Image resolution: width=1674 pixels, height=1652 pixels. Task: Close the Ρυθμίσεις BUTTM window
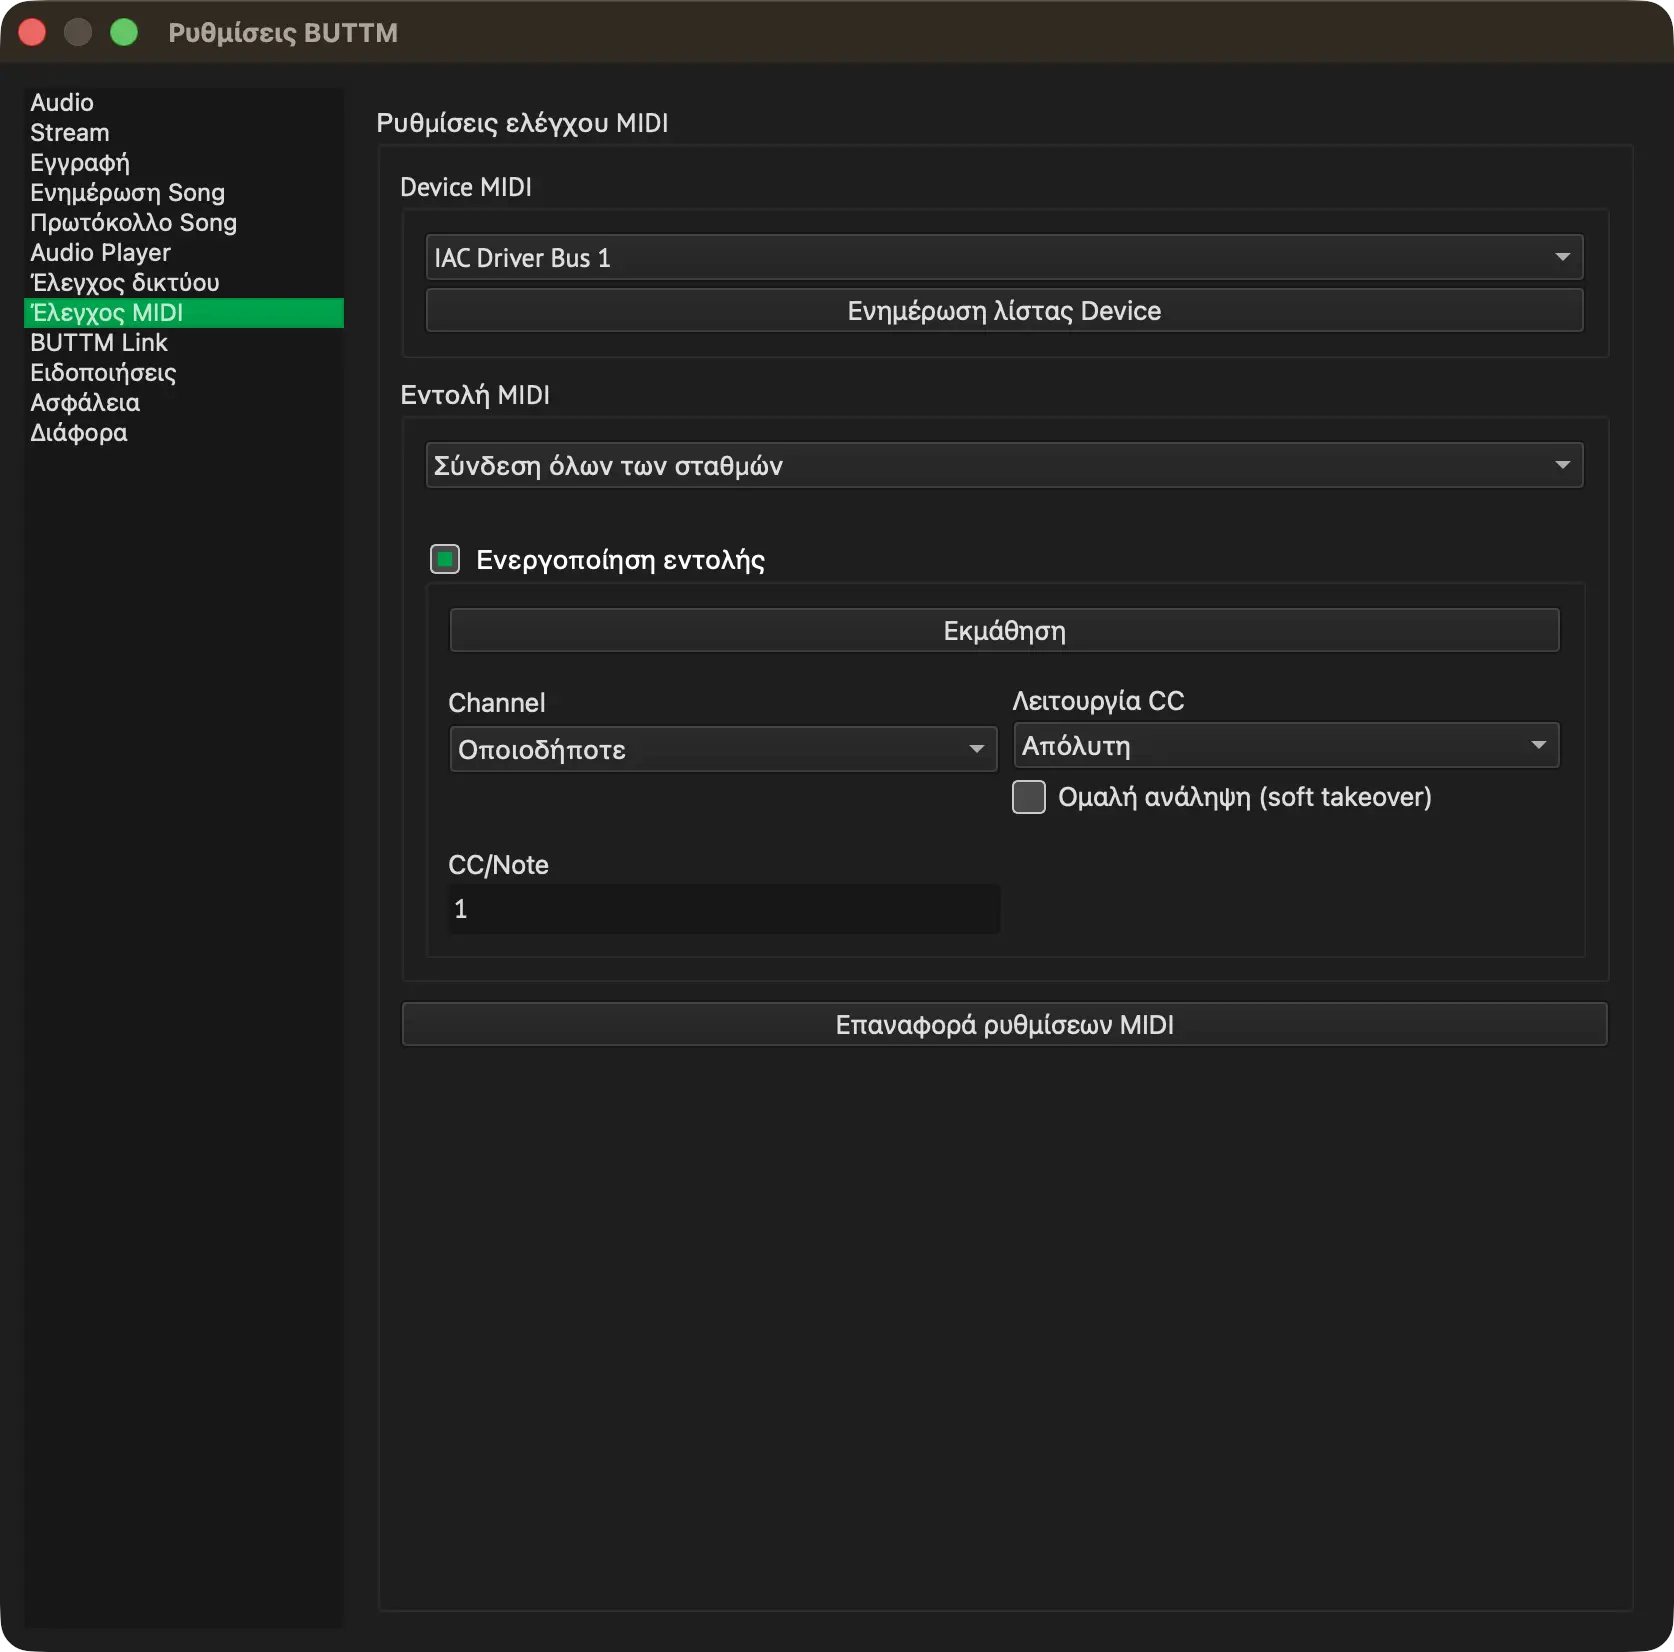pyautogui.click(x=33, y=33)
